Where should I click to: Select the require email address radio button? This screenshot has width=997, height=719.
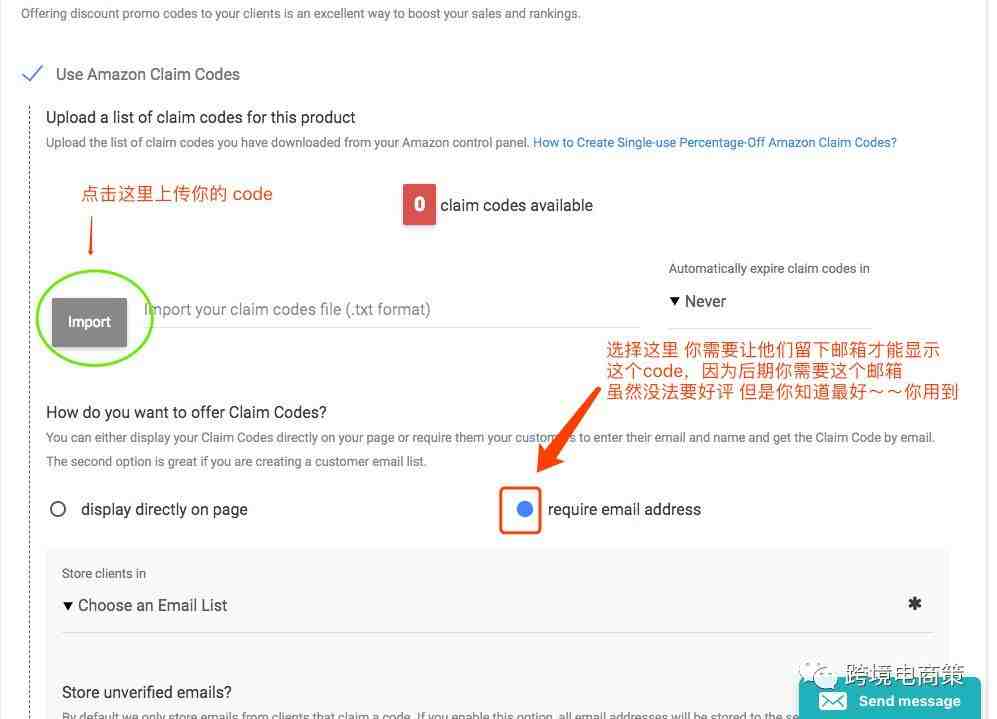point(524,509)
